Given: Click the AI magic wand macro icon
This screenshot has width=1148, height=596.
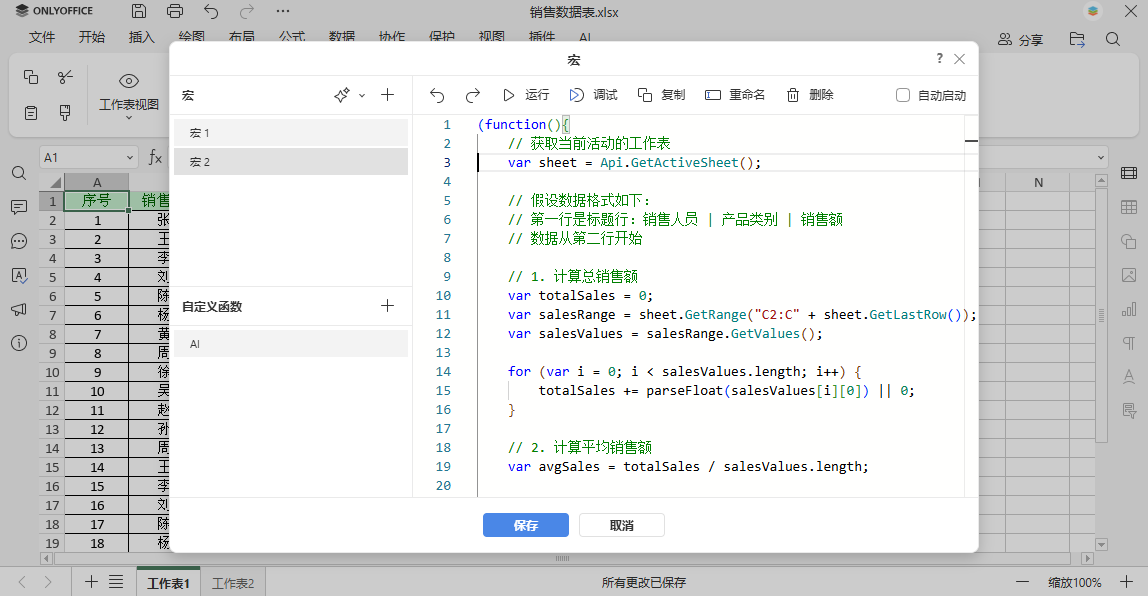Looking at the screenshot, I should [x=342, y=95].
